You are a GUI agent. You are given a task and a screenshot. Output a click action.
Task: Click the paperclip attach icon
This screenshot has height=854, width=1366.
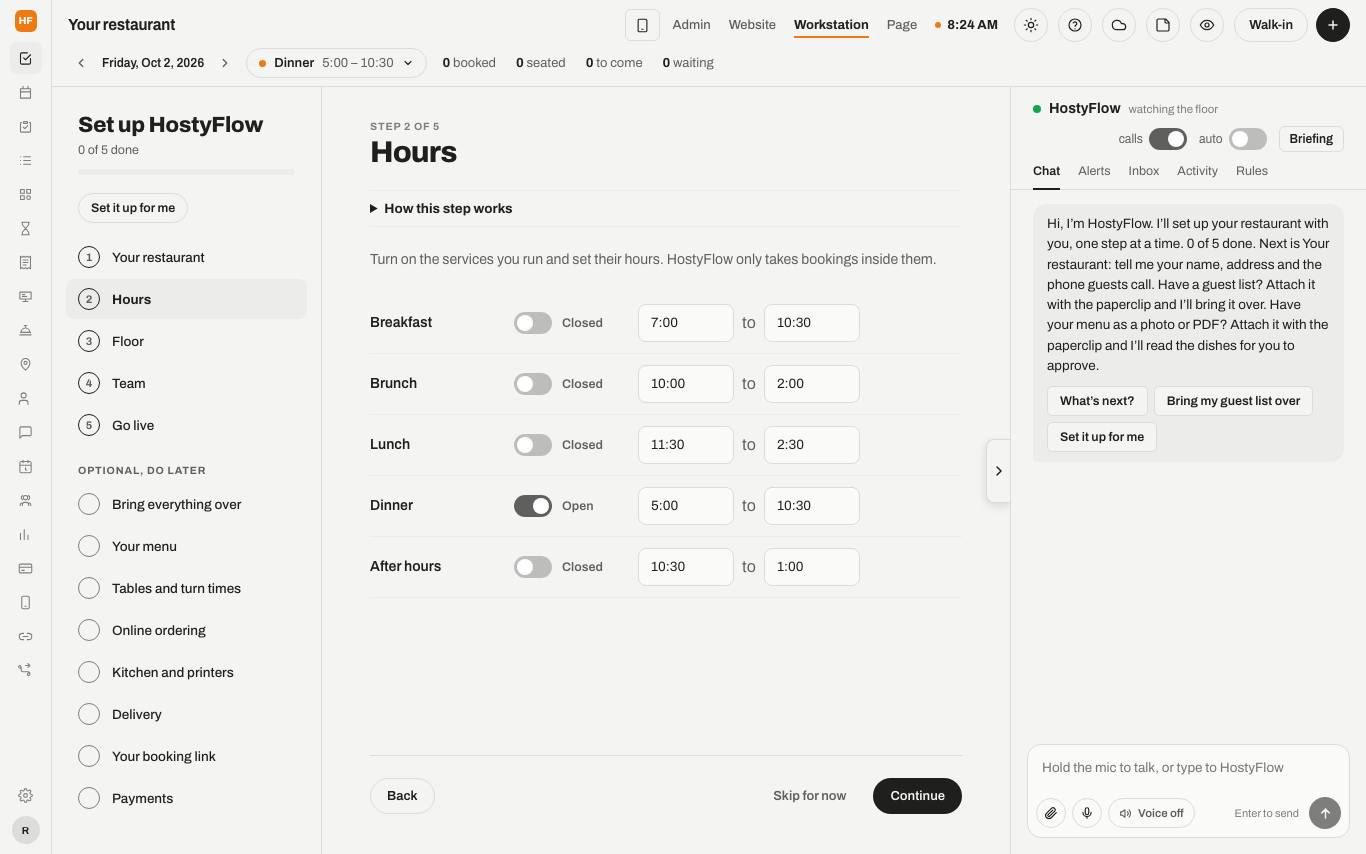pos(1051,813)
